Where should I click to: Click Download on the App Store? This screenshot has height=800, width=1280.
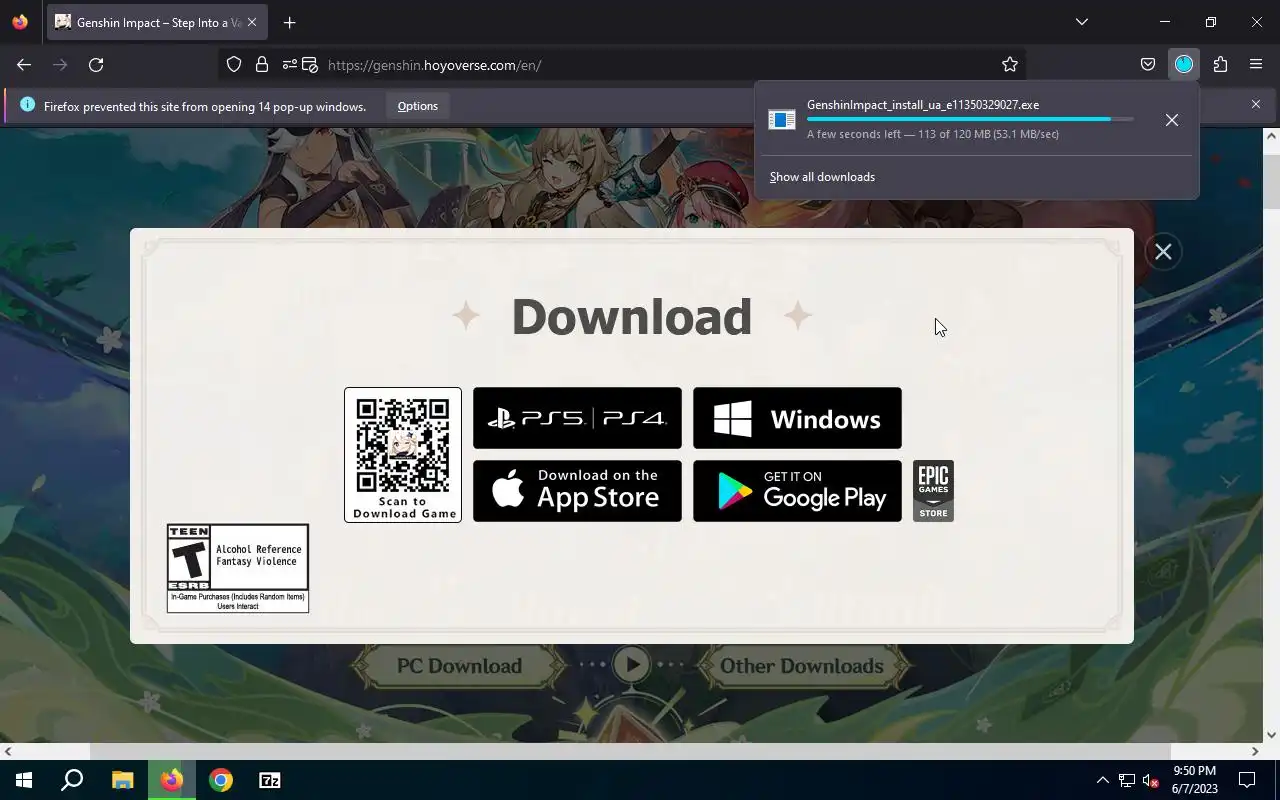point(577,491)
